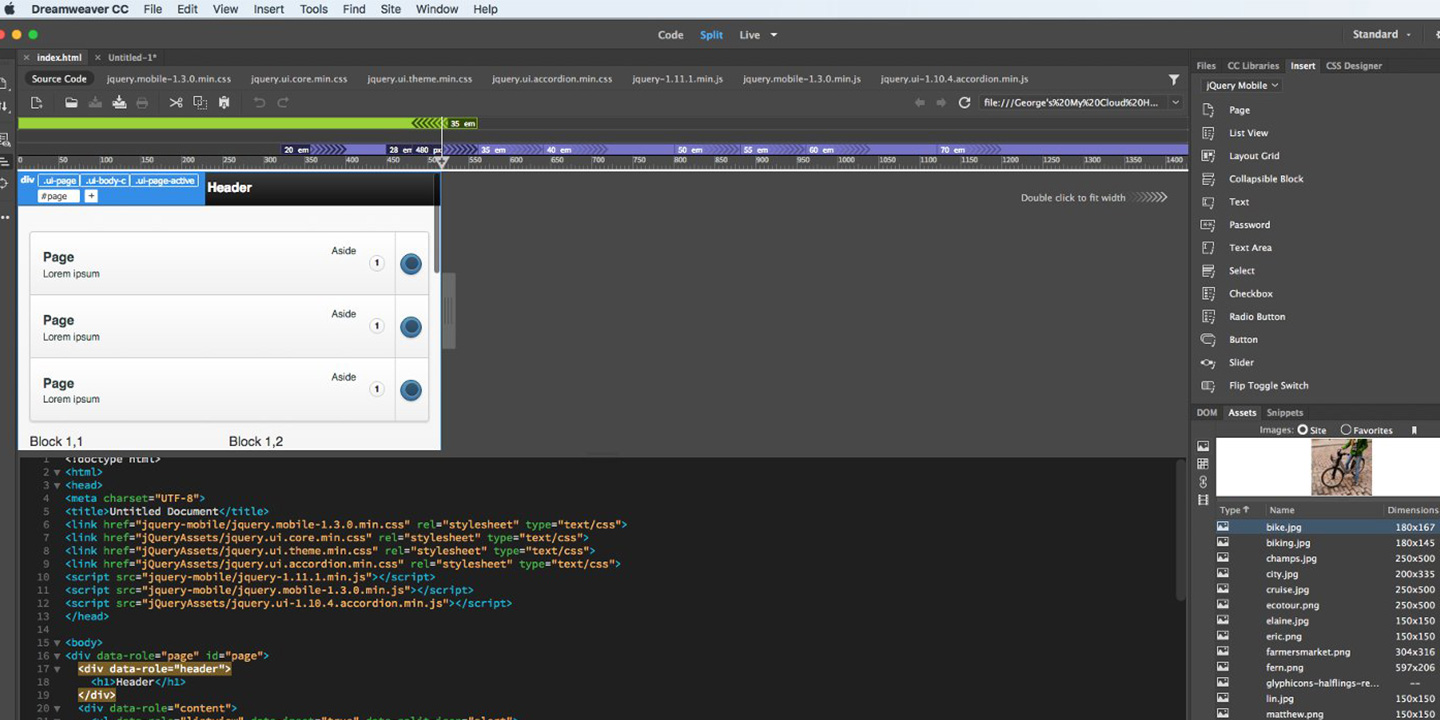This screenshot has height=720, width=1440.
Task: Open the Window menu
Action: pos(436,9)
